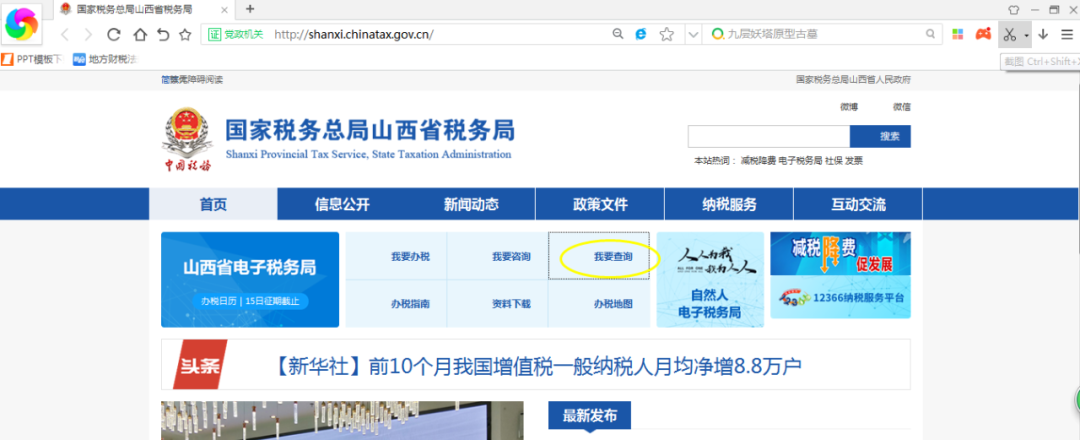The width and height of the screenshot is (1080, 440).
Task: Switch to IE compatibility mode icon
Action: coord(641,34)
